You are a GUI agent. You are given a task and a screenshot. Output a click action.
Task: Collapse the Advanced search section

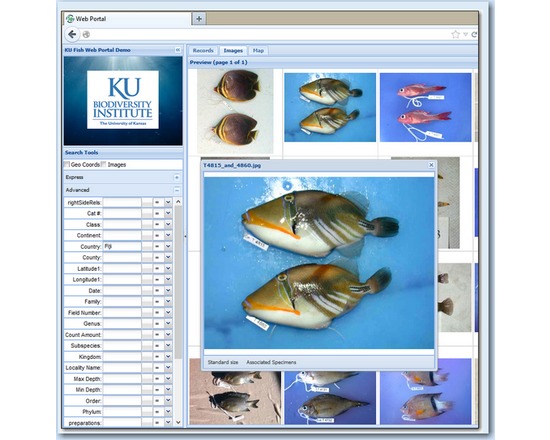point(177,190)
